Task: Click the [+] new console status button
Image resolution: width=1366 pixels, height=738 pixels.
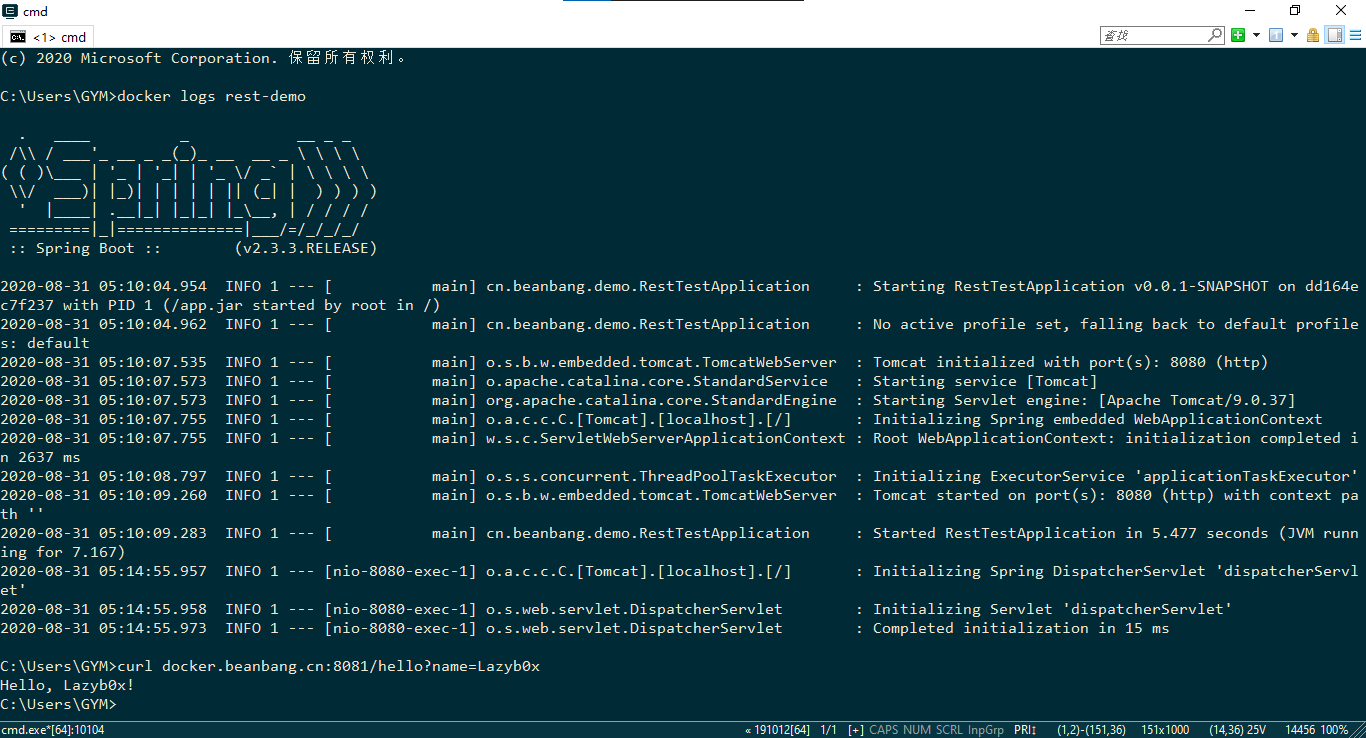Action: pos(856,730)
